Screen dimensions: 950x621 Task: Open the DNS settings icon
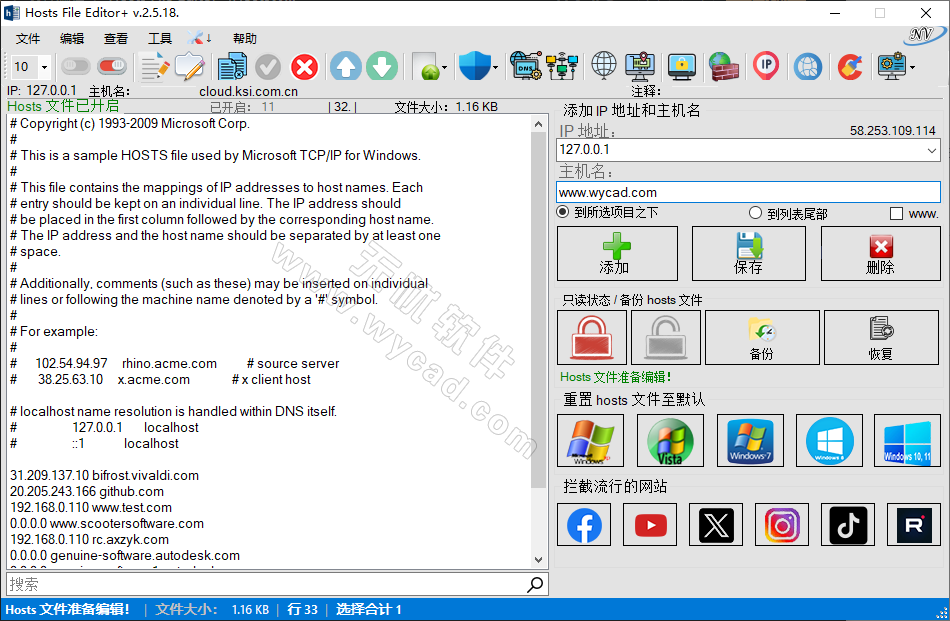coord(525,66)
